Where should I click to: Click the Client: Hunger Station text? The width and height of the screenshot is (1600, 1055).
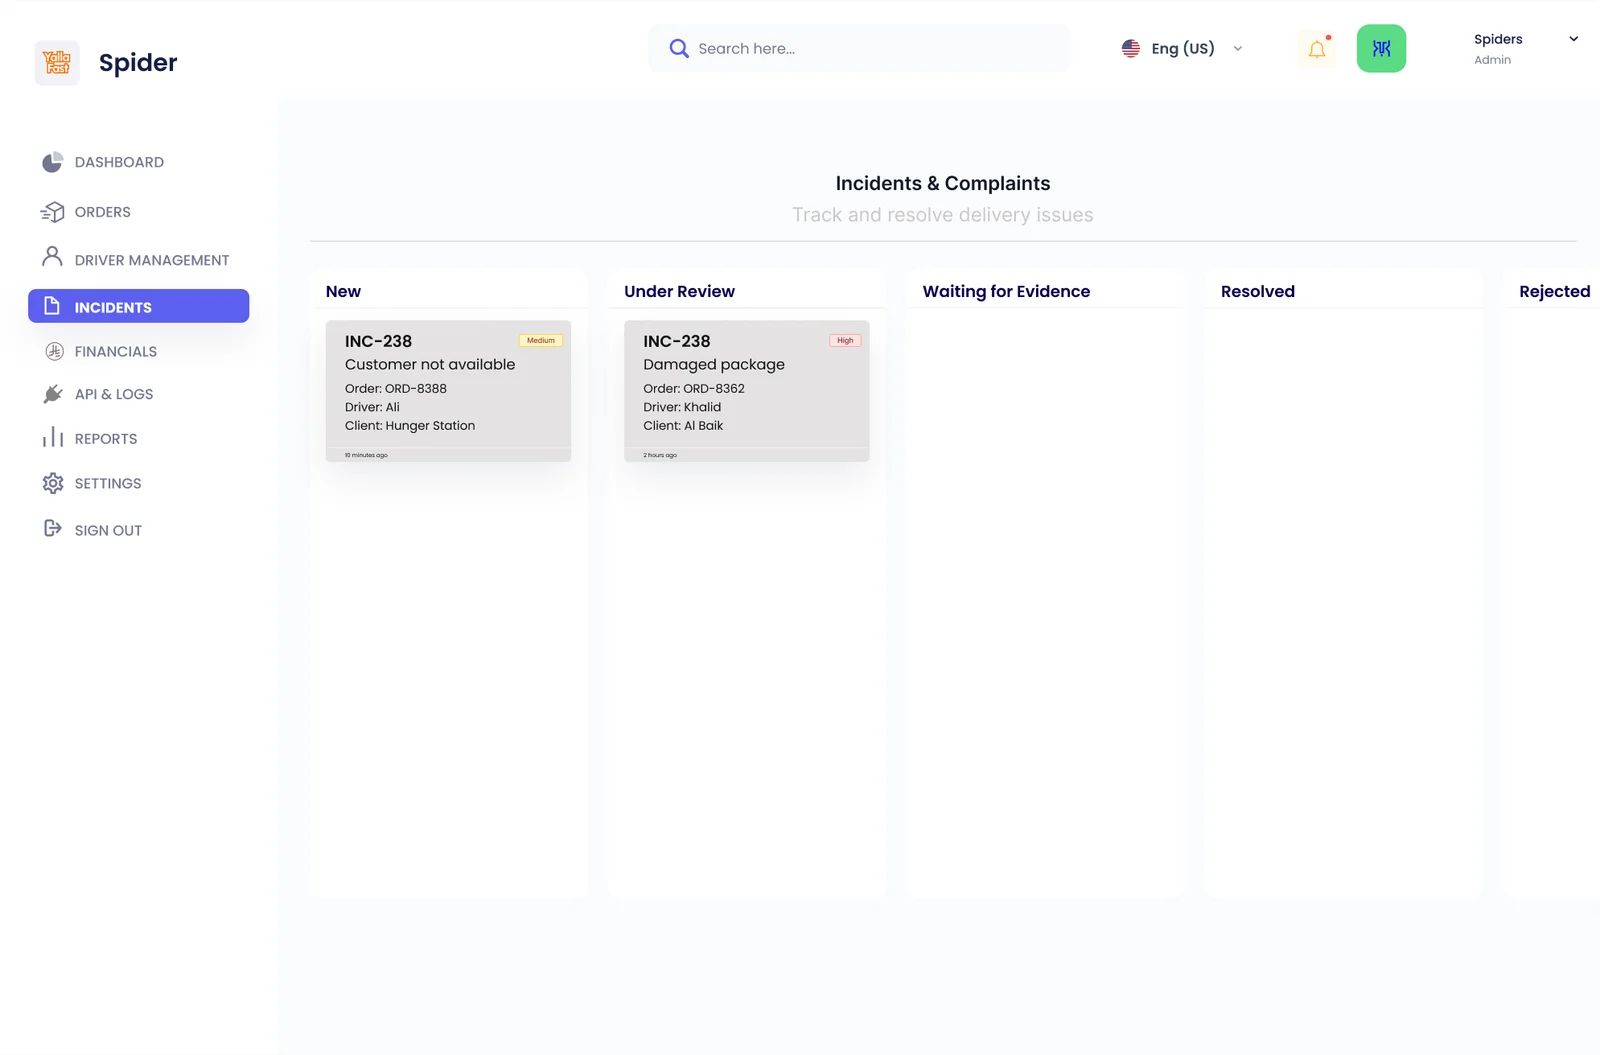point(410,425)
